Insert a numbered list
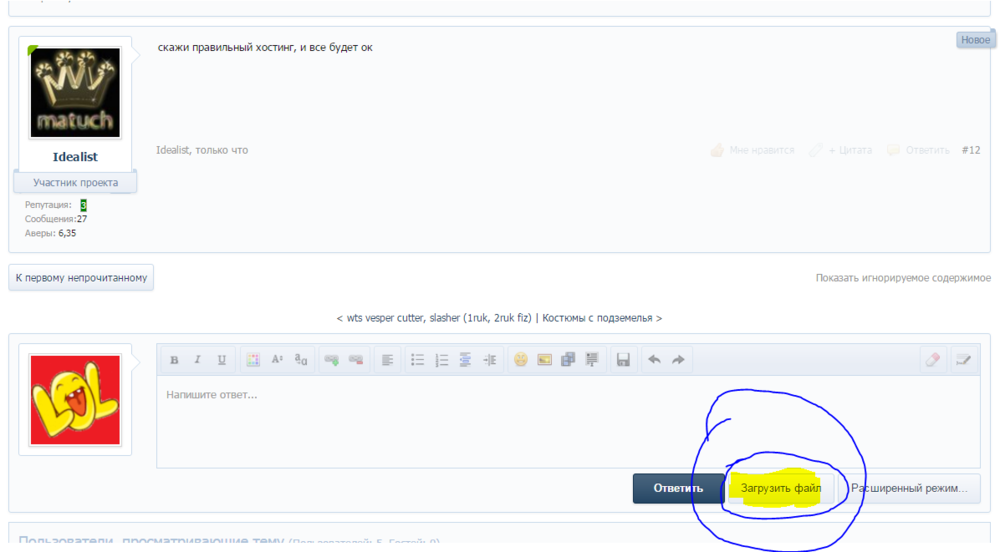 442,360
